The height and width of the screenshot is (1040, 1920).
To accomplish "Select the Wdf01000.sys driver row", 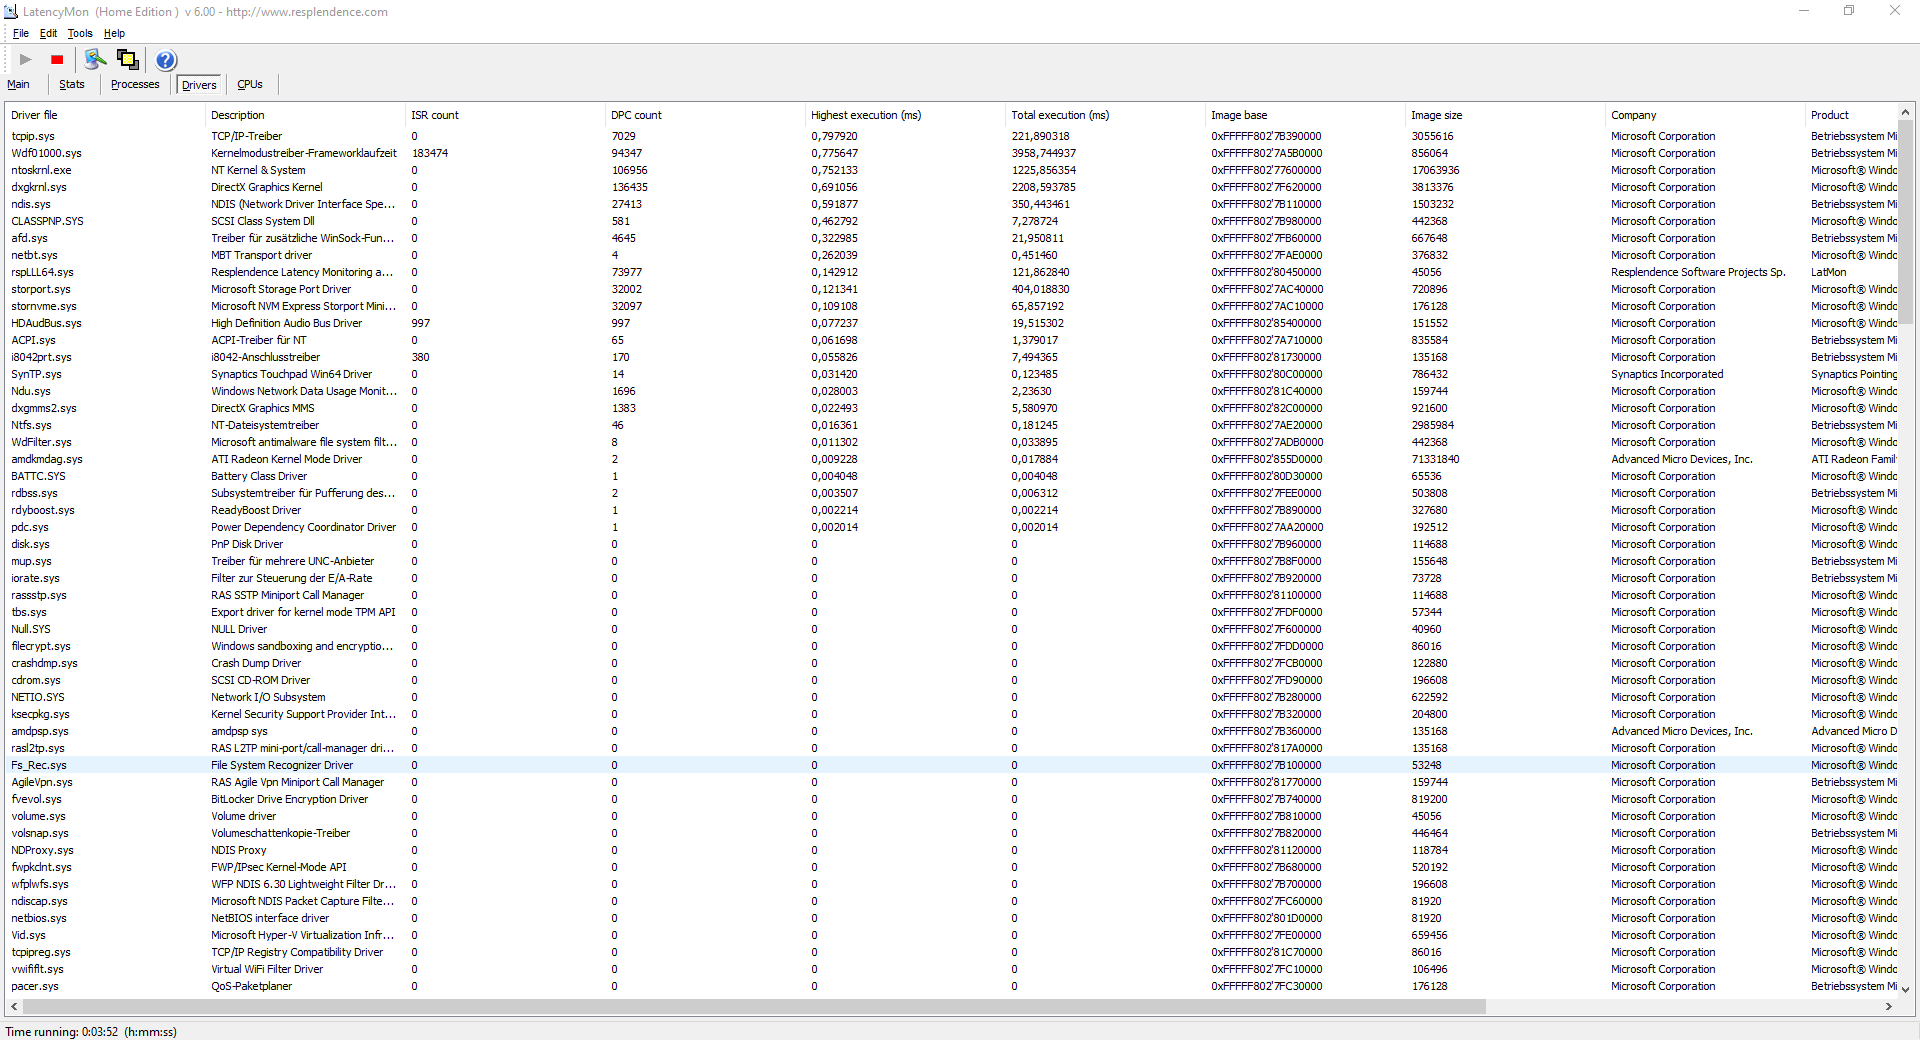I will pyautogui.click(x=951, y=153).
